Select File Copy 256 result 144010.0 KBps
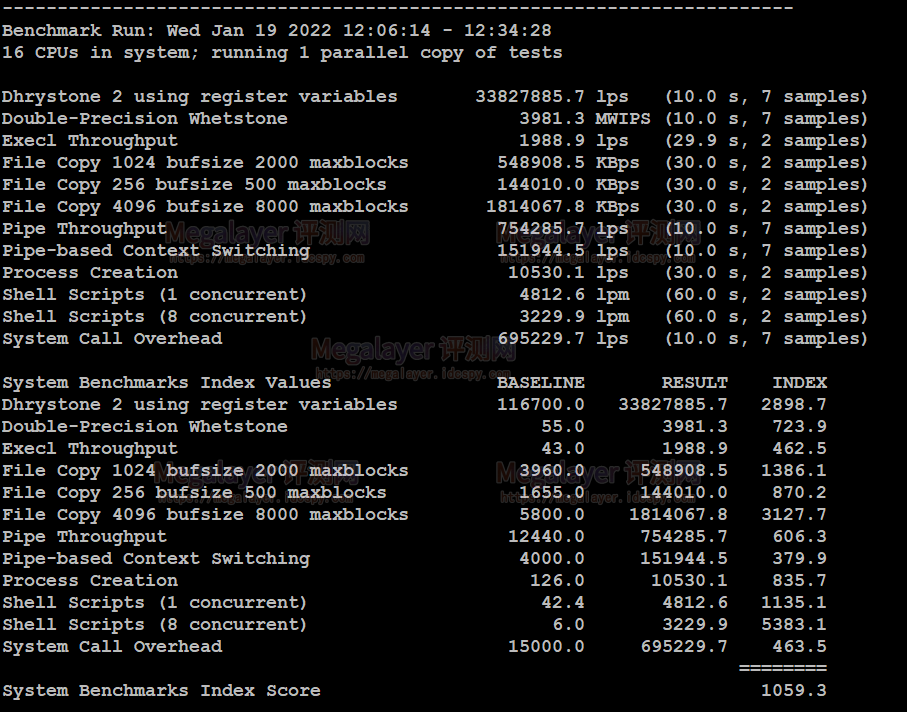 point(569,185)
